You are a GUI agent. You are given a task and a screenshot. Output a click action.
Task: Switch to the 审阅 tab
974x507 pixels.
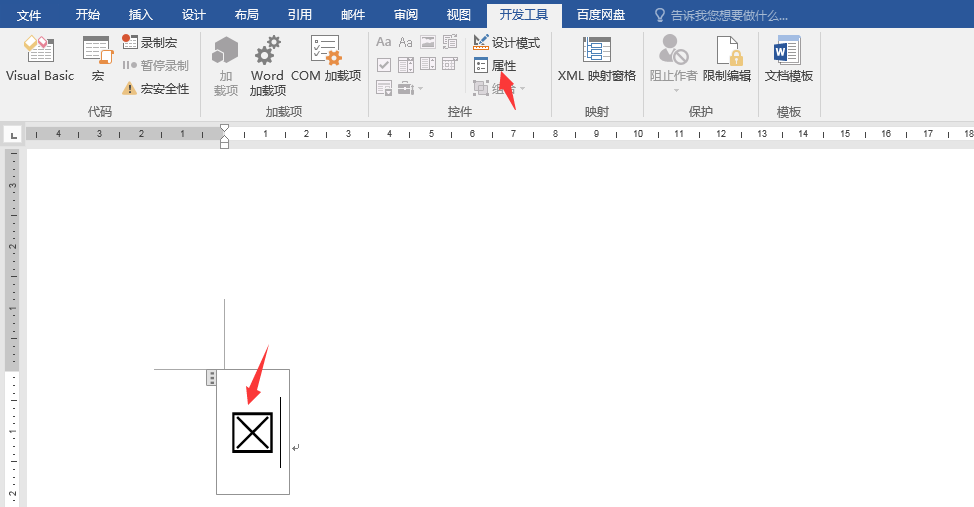point(406,14)
